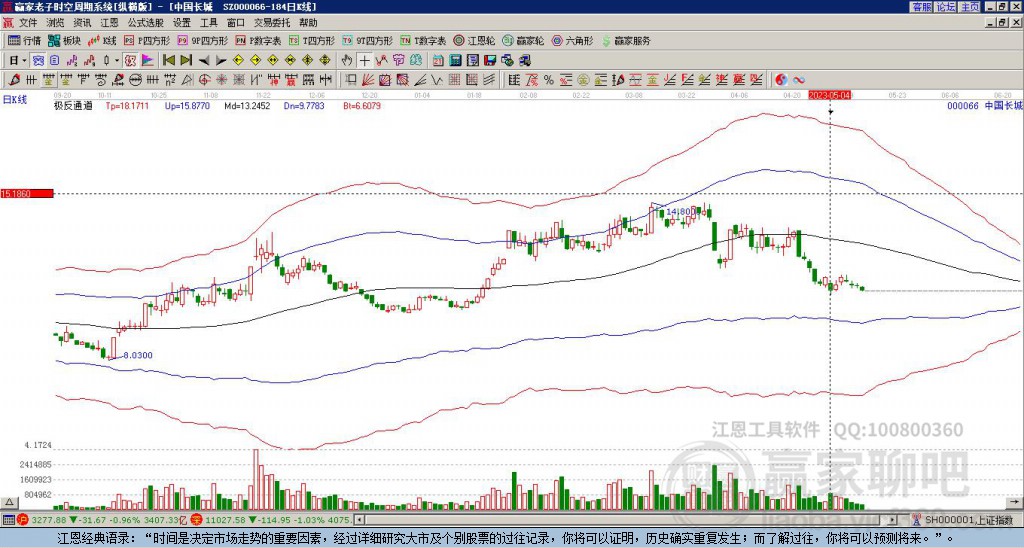The height and width of the screenshot is (548, 1024).
Task: Open the calendar icon
Action: pos(438,60)
